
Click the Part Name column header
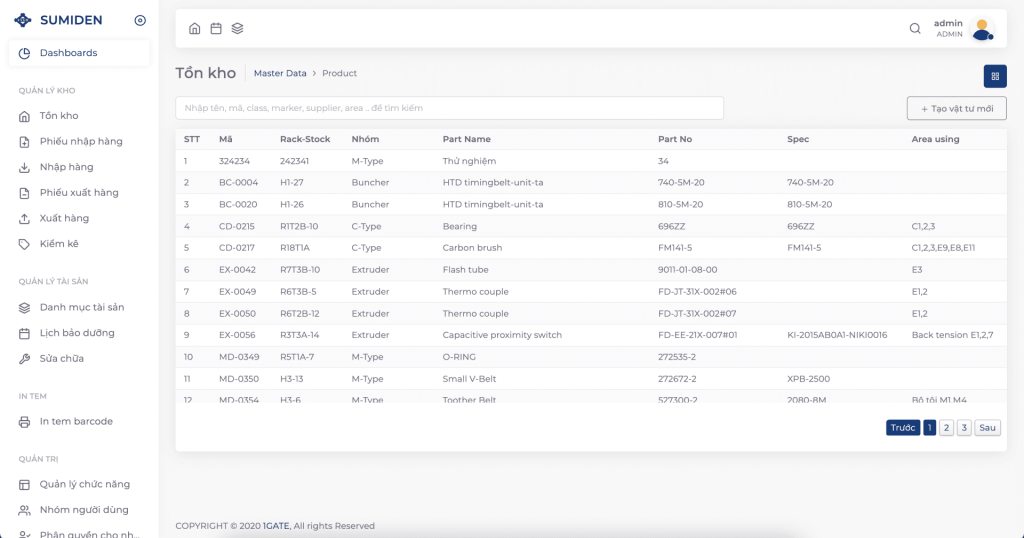tap(466, 139)
